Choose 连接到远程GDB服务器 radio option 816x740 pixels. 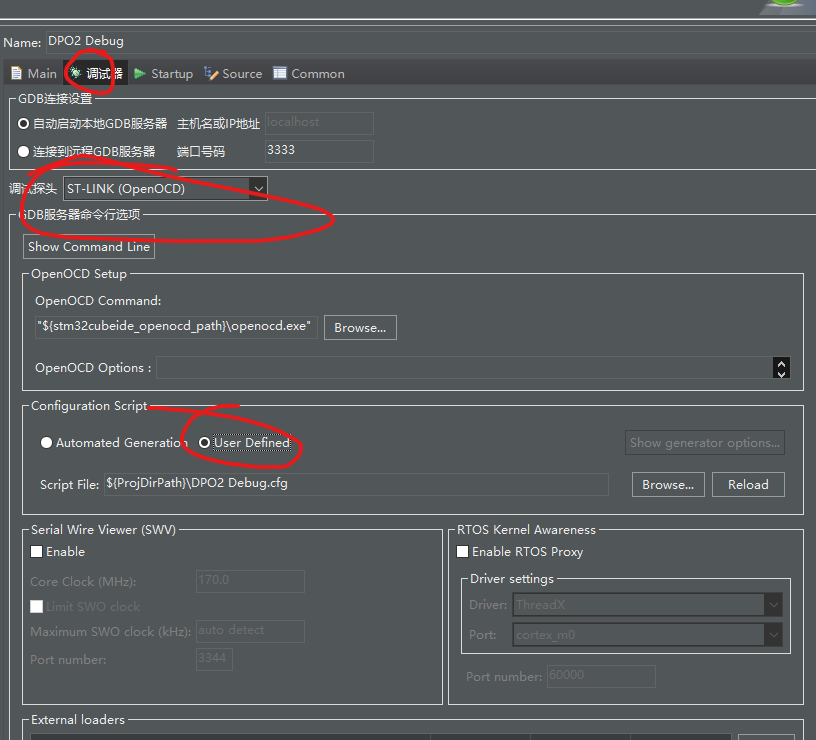coord(24,151)
